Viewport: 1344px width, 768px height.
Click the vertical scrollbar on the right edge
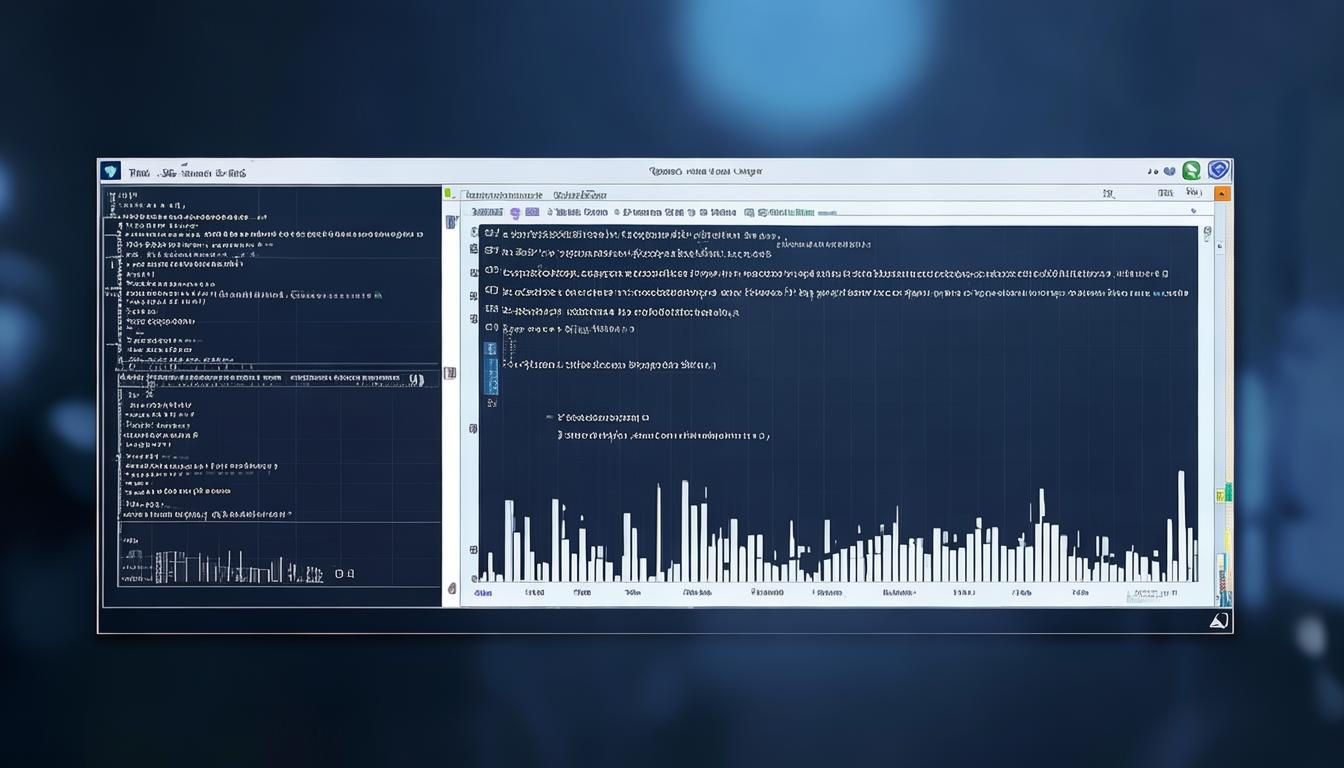[1206, 400]
